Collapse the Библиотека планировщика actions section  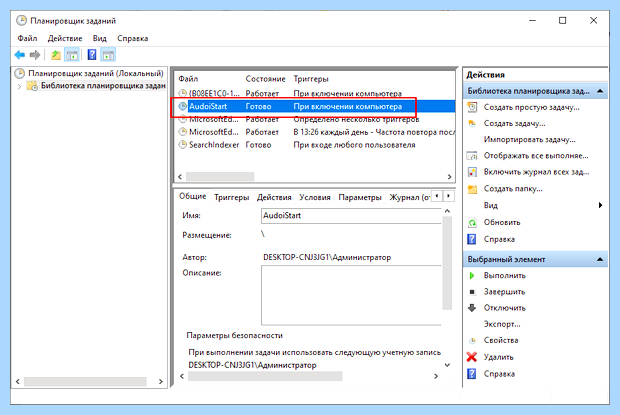600,91
